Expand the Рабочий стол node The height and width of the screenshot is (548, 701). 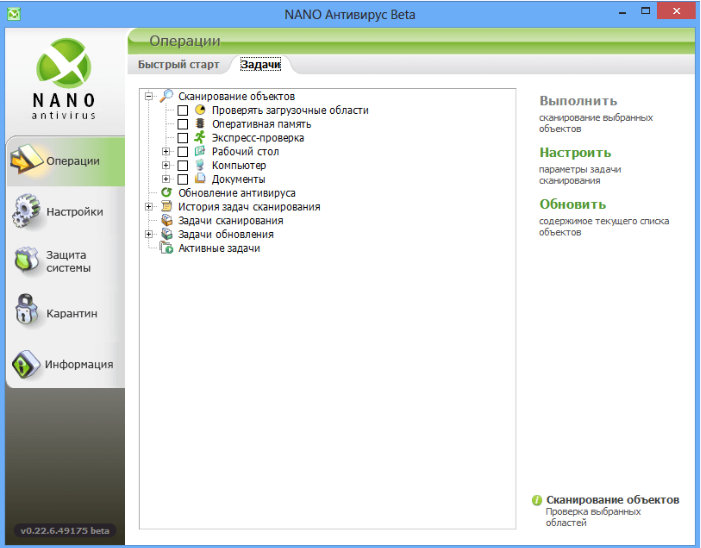166,152
